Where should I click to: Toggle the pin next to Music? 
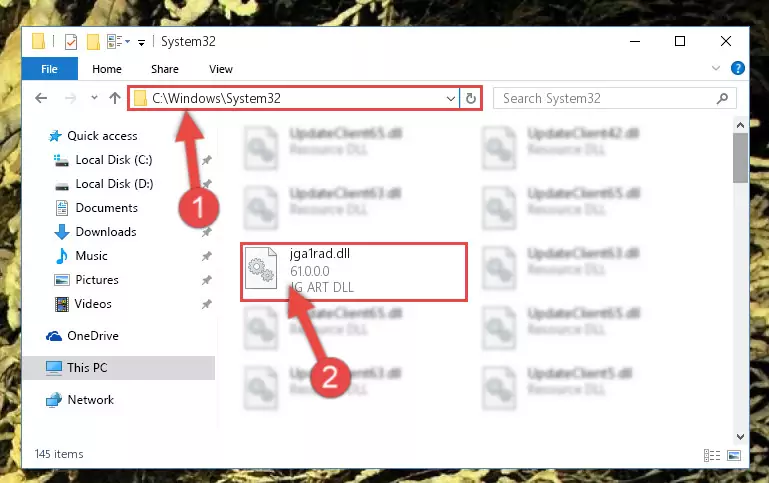point(206,256)
